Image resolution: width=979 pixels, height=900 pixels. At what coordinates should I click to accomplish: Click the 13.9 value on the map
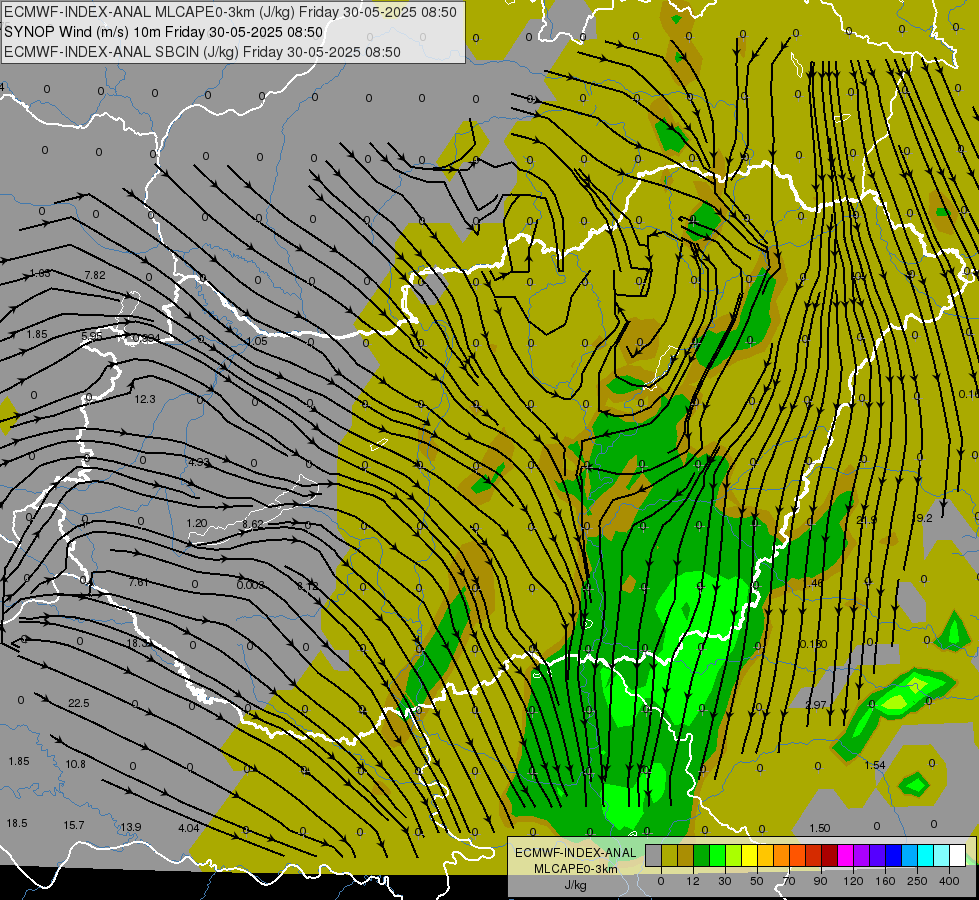[130, 827]
